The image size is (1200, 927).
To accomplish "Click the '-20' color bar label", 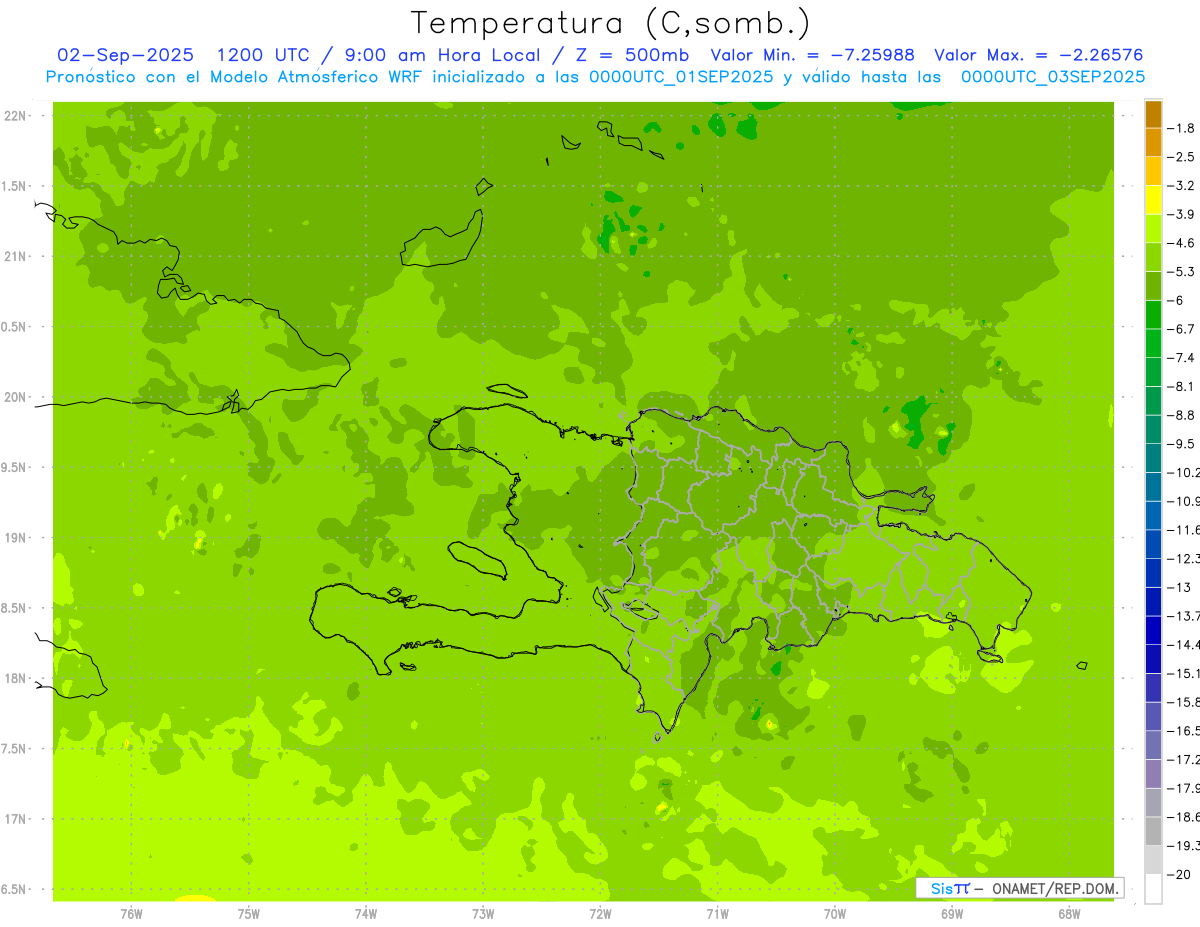I will [1178, 875].
